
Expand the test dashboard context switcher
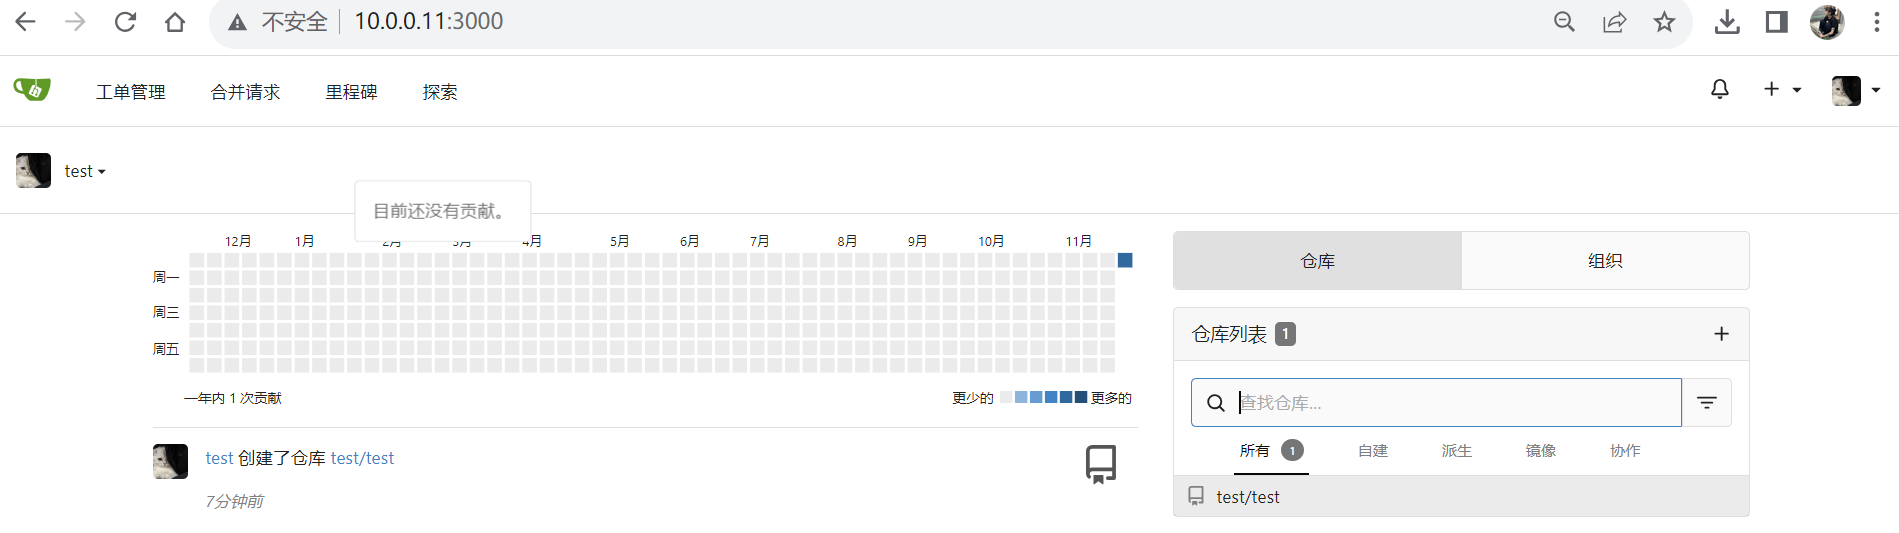pos(85,172)
